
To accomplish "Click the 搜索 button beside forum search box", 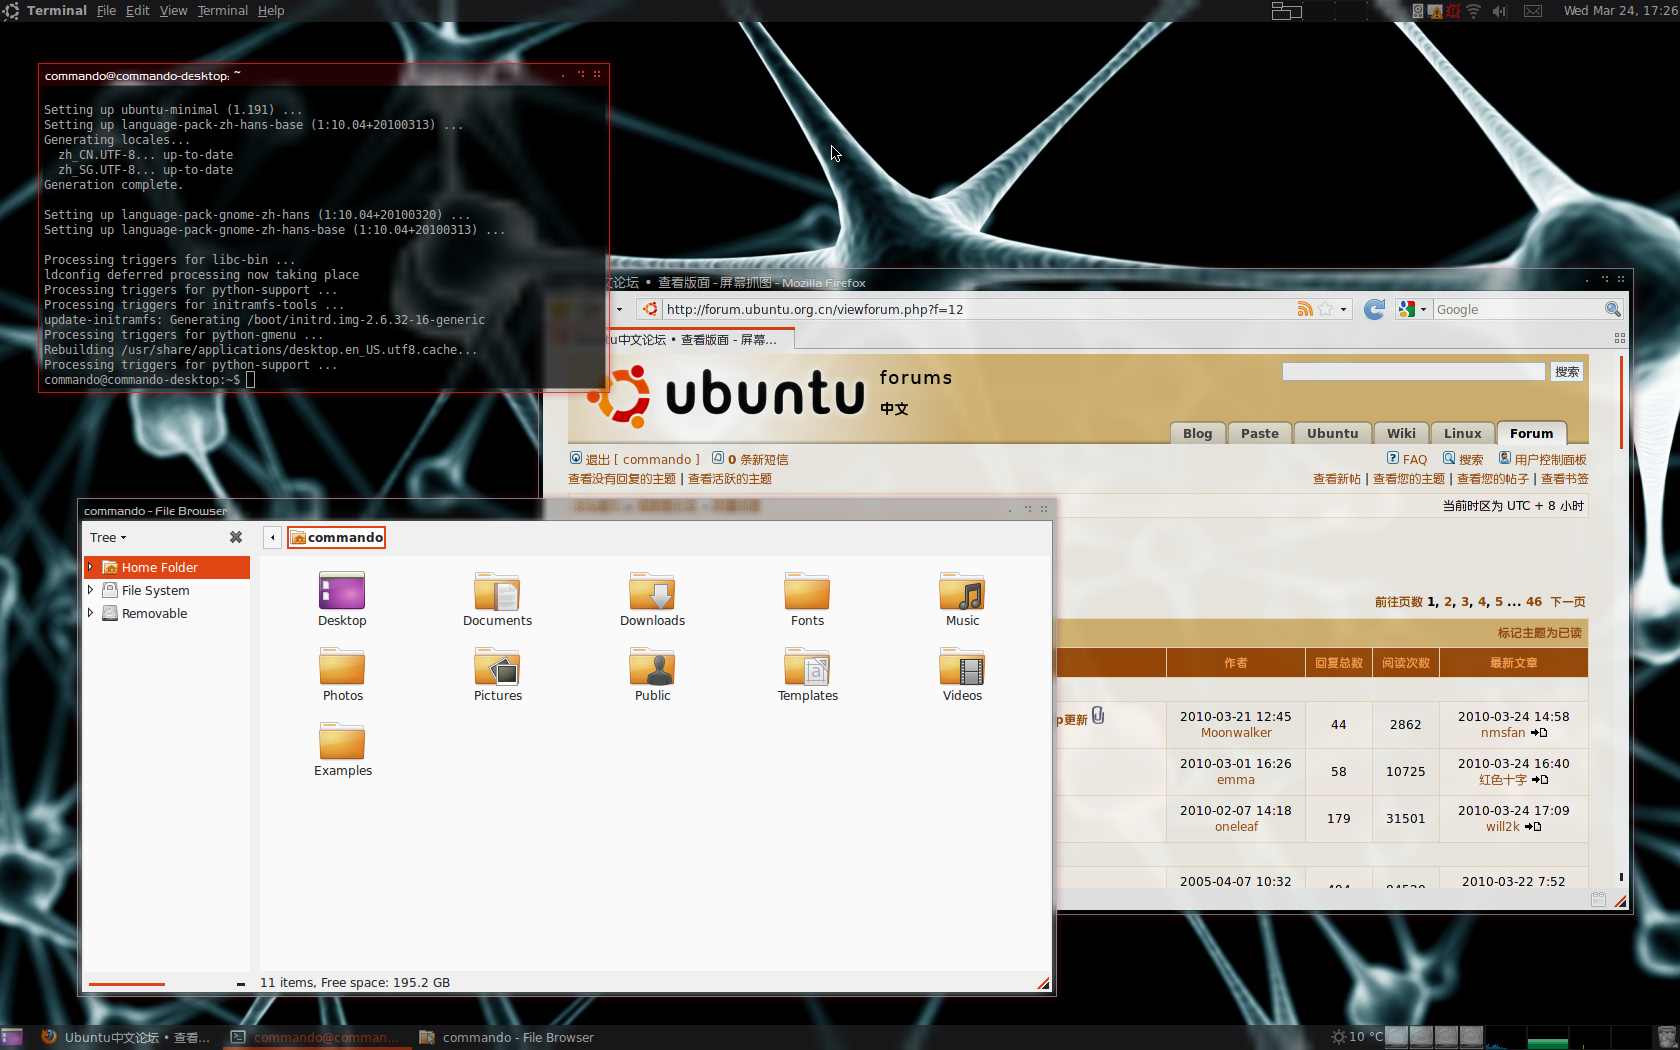I will 1567,372.
